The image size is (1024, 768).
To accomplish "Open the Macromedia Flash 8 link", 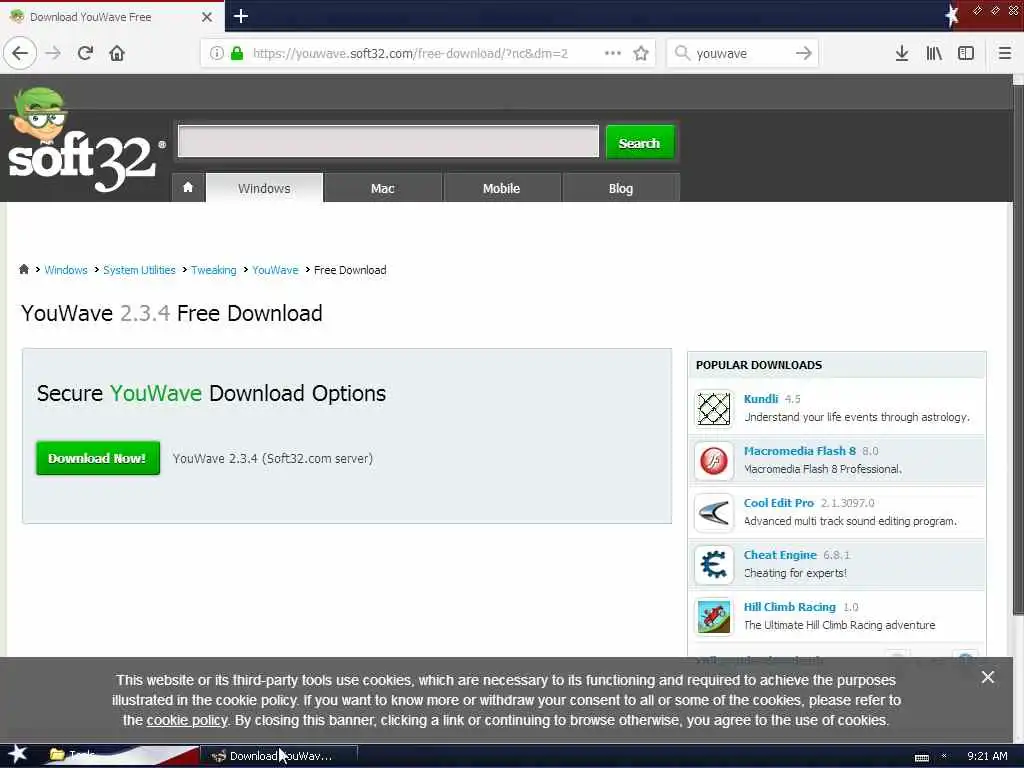I will [x=799, y=451].
